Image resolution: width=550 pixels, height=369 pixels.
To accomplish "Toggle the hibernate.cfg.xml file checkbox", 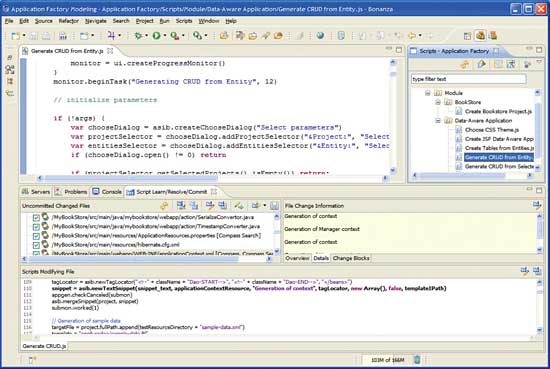I will [x=36, y=245].
